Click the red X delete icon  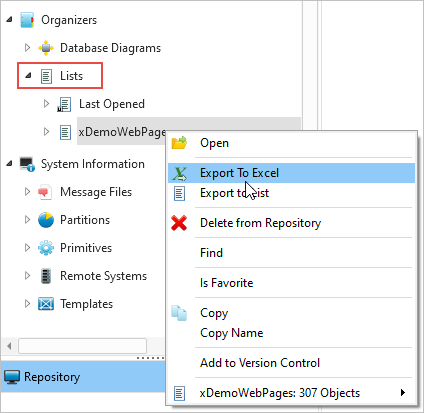179,223
